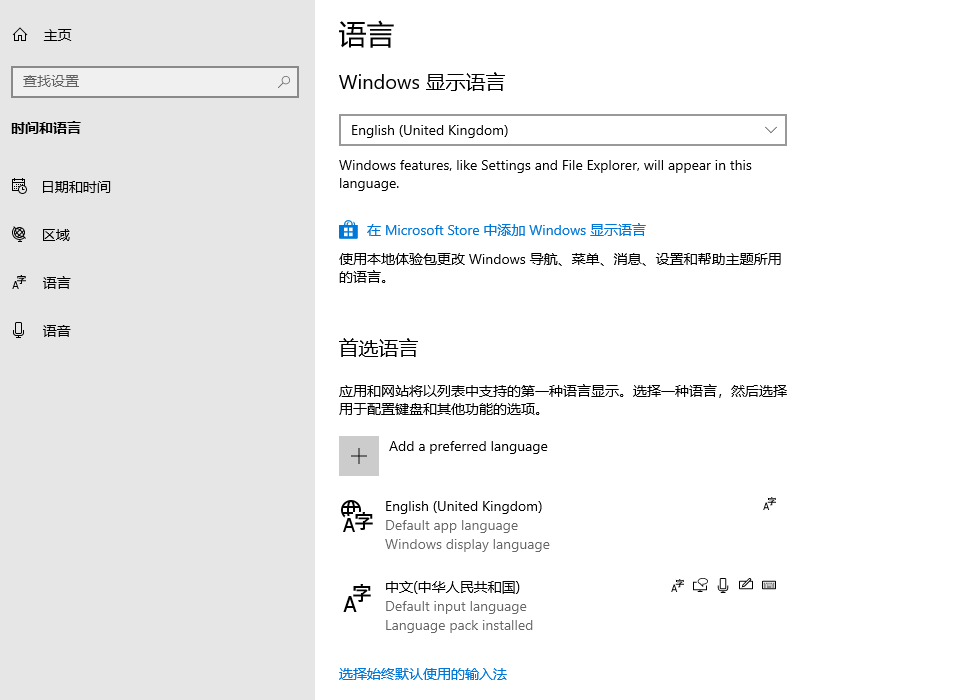Screen dimensions: 972x700
Task: Click the 区域 globe icon
Action: (19, 234)
